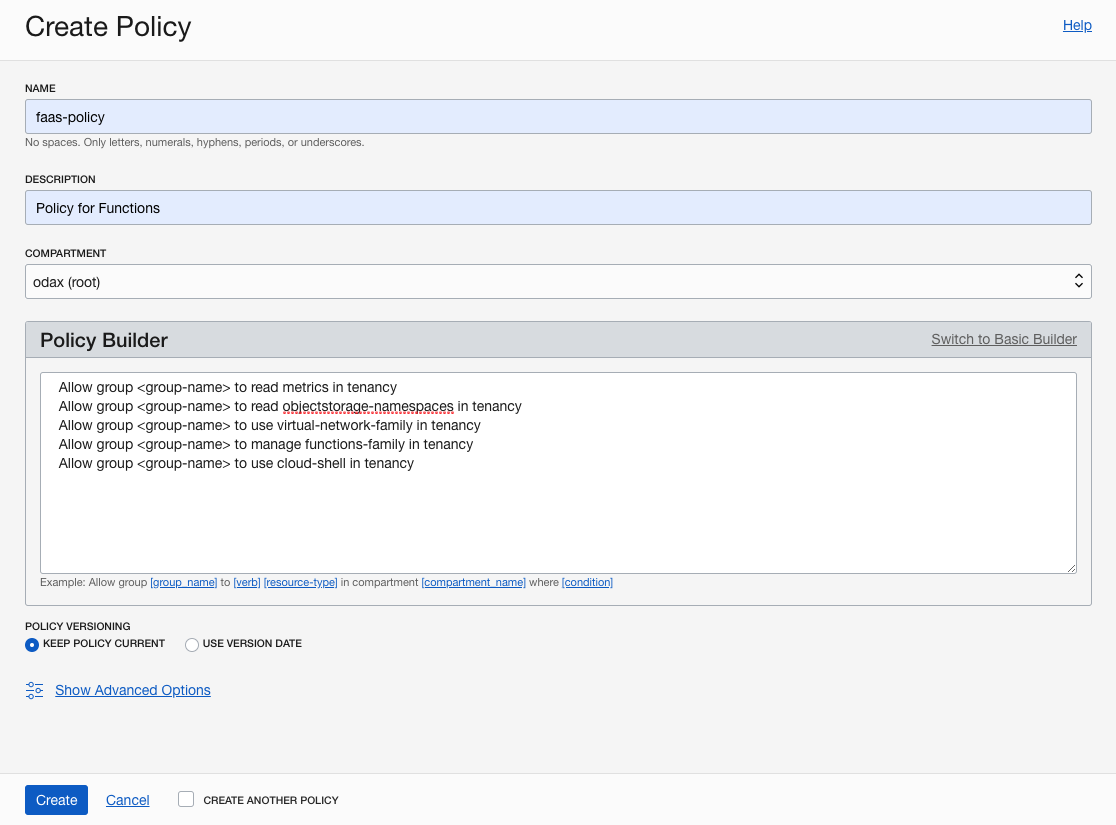Click the [resource-type] example link
Image resolution: width=1116 pixels, height=825 pixels.
tap(300, 582)
